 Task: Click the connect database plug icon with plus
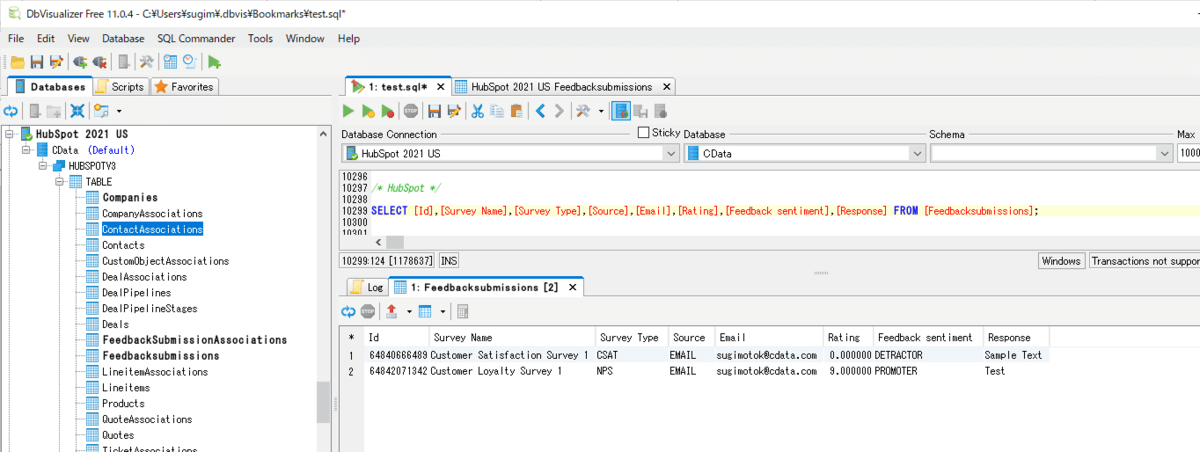81,62
